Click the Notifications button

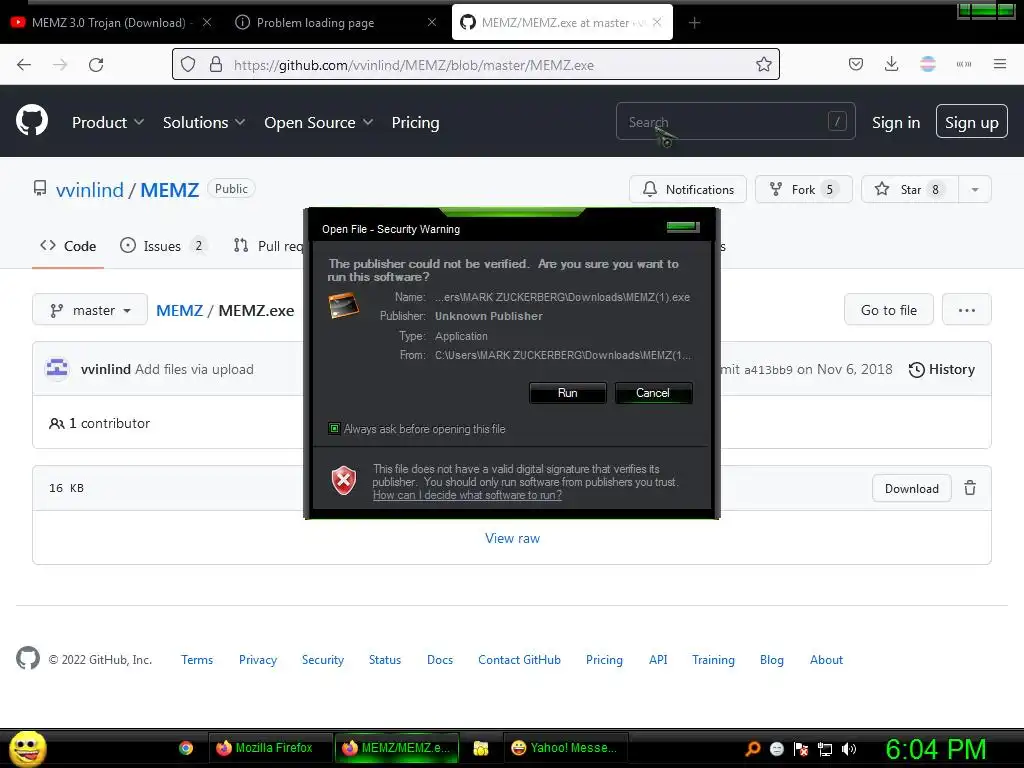688,189
